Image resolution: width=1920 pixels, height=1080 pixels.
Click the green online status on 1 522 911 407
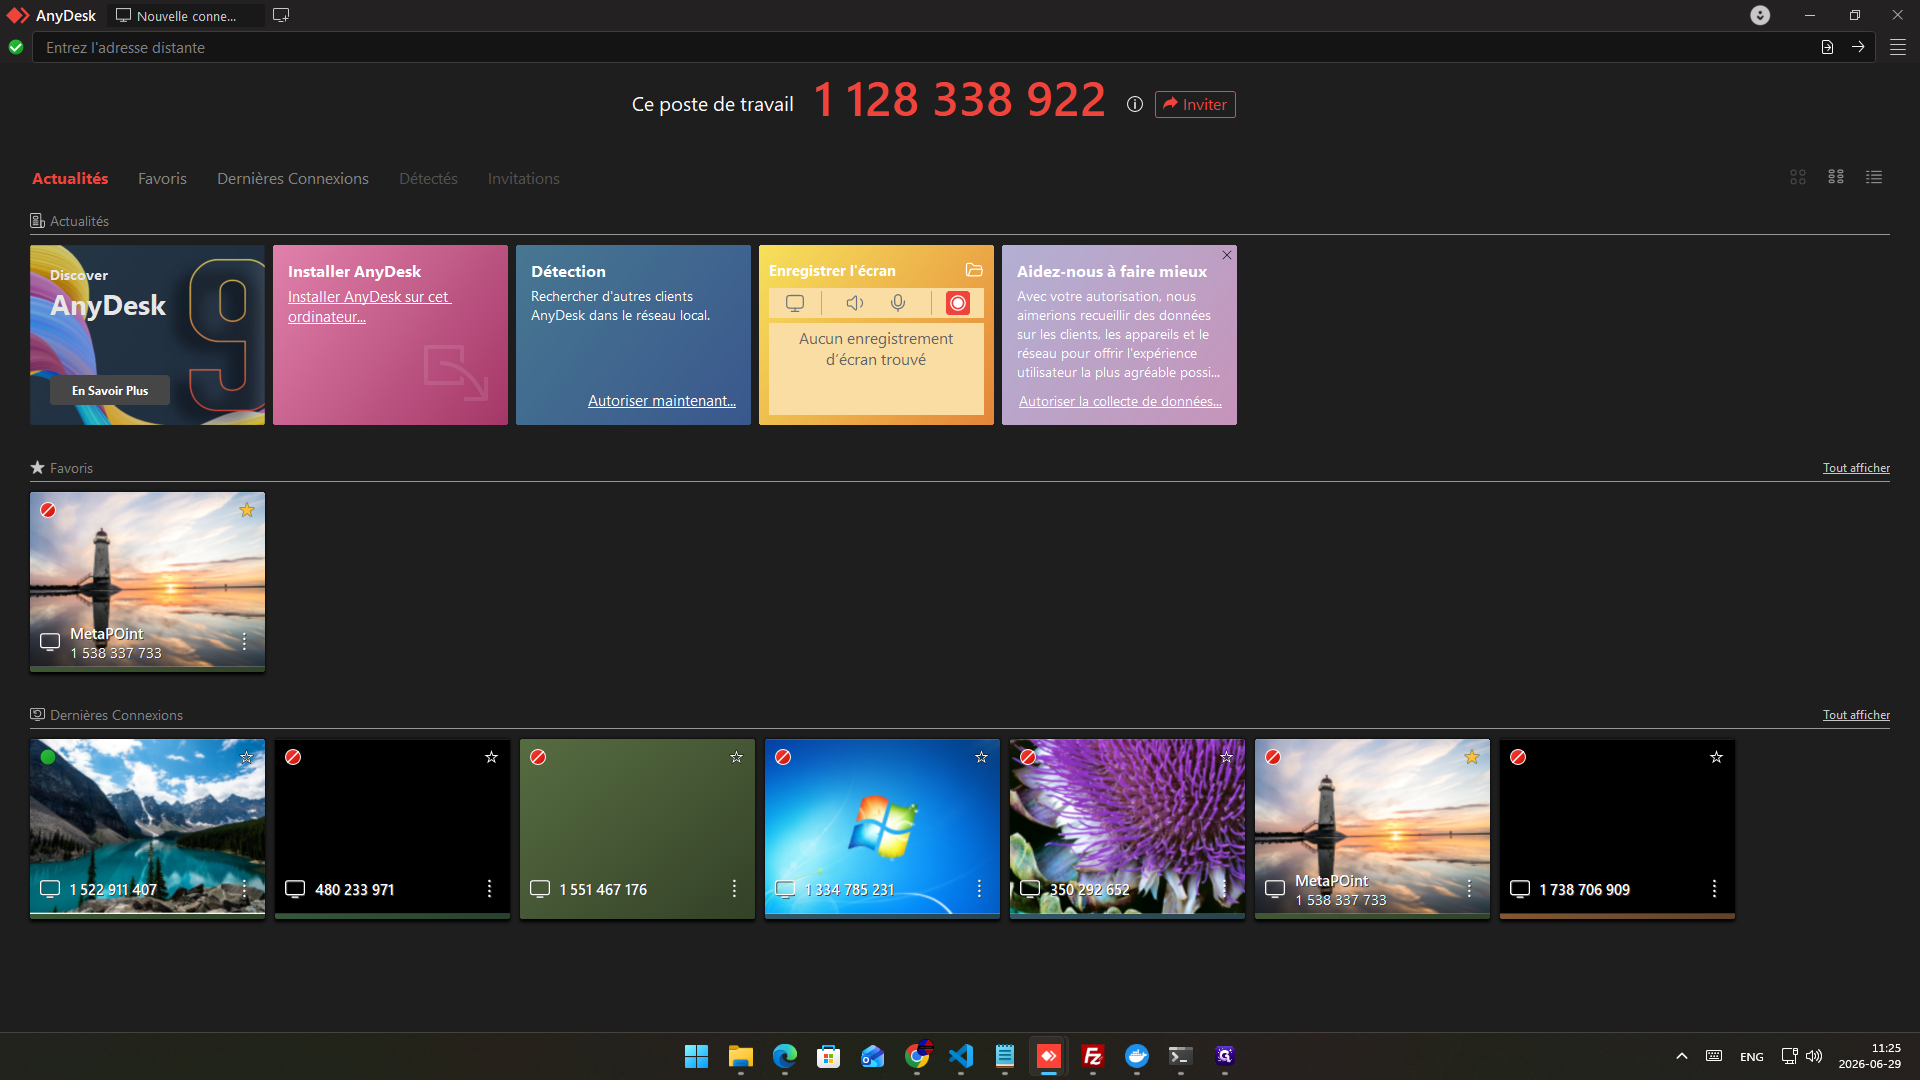(48, 757)
